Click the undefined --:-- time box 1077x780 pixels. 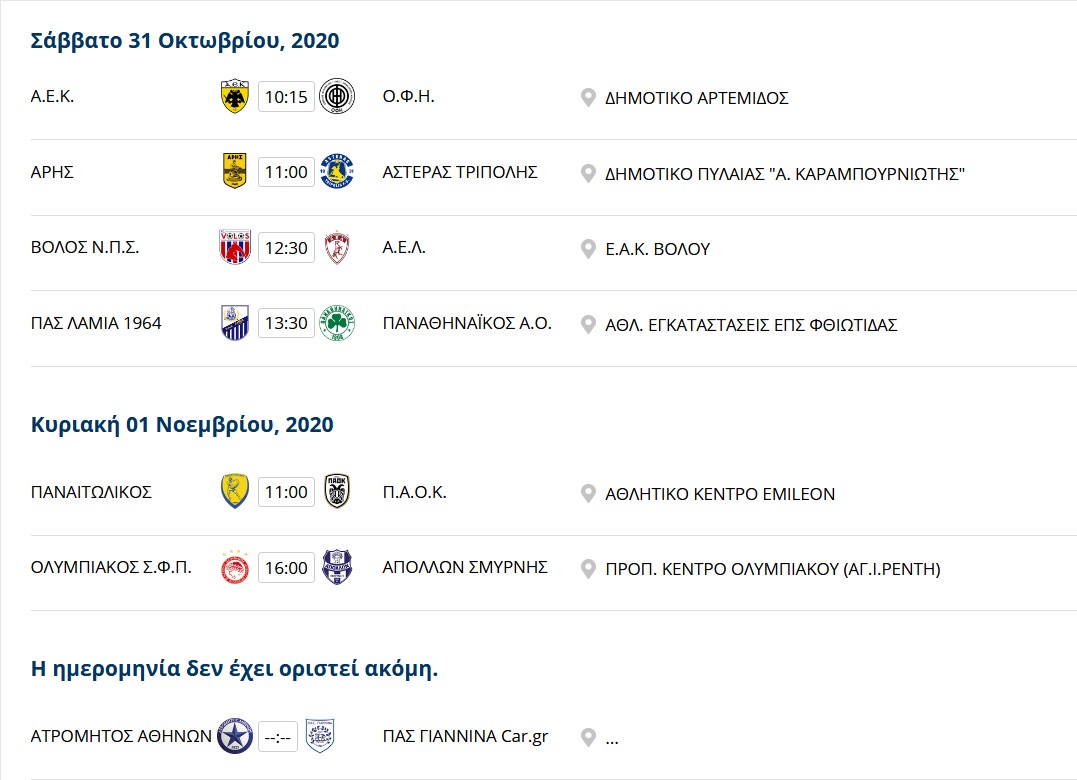(277, 737)
